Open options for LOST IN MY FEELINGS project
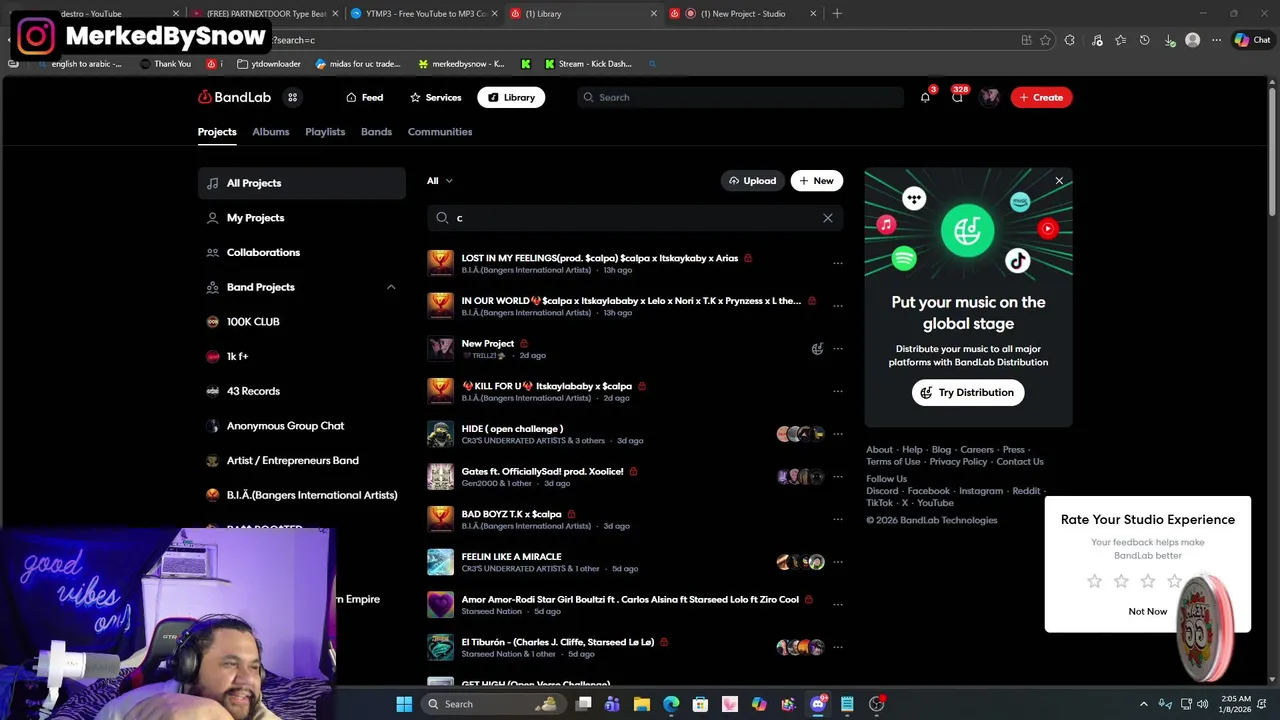This screenshot has height=720, width=1280. point(838,264)
